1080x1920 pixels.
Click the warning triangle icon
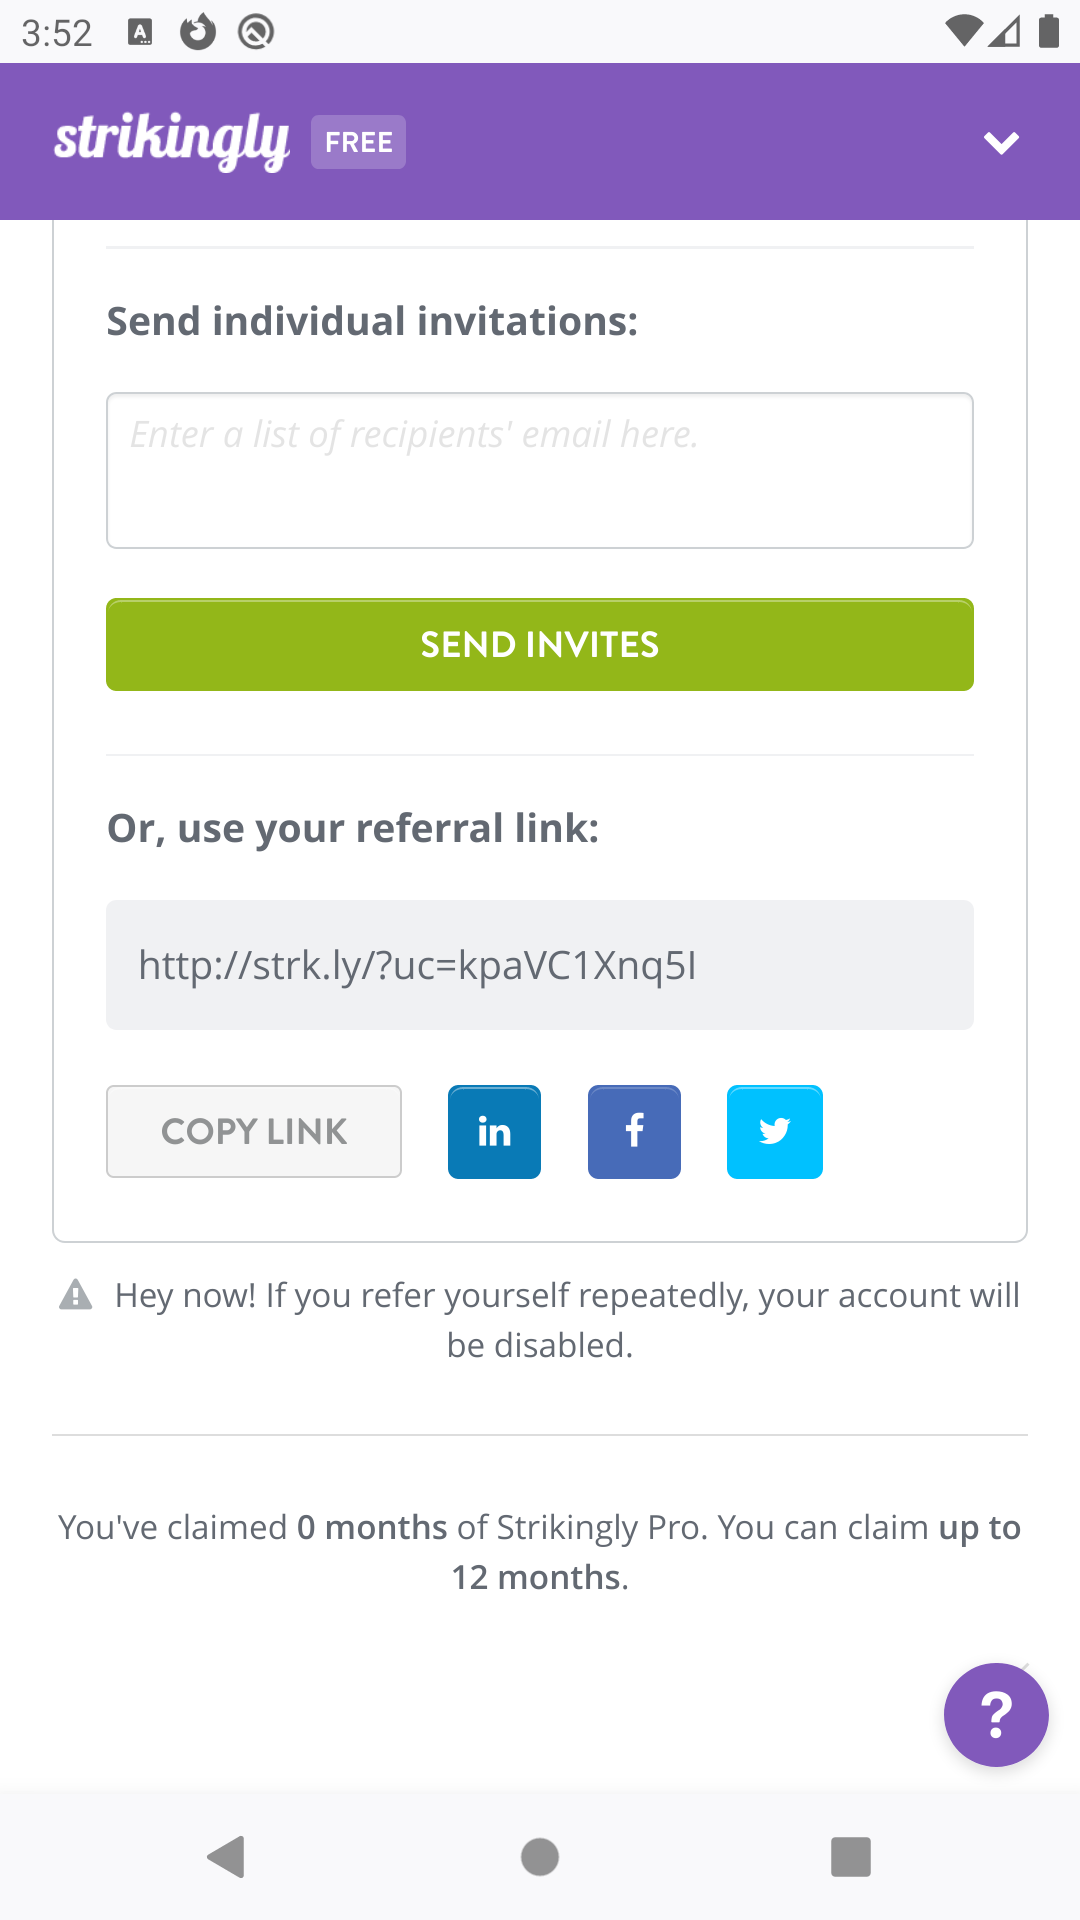point(76,1295)
